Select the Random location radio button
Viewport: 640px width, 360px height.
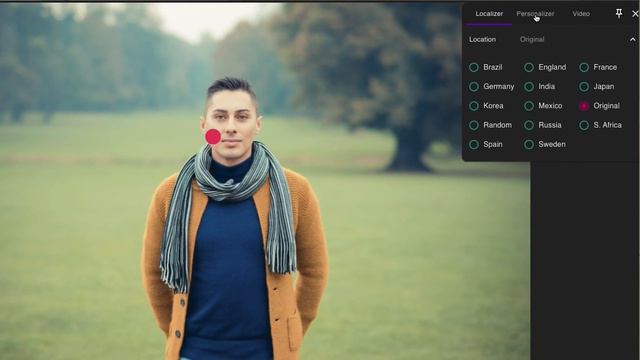(x=473, y=125)
